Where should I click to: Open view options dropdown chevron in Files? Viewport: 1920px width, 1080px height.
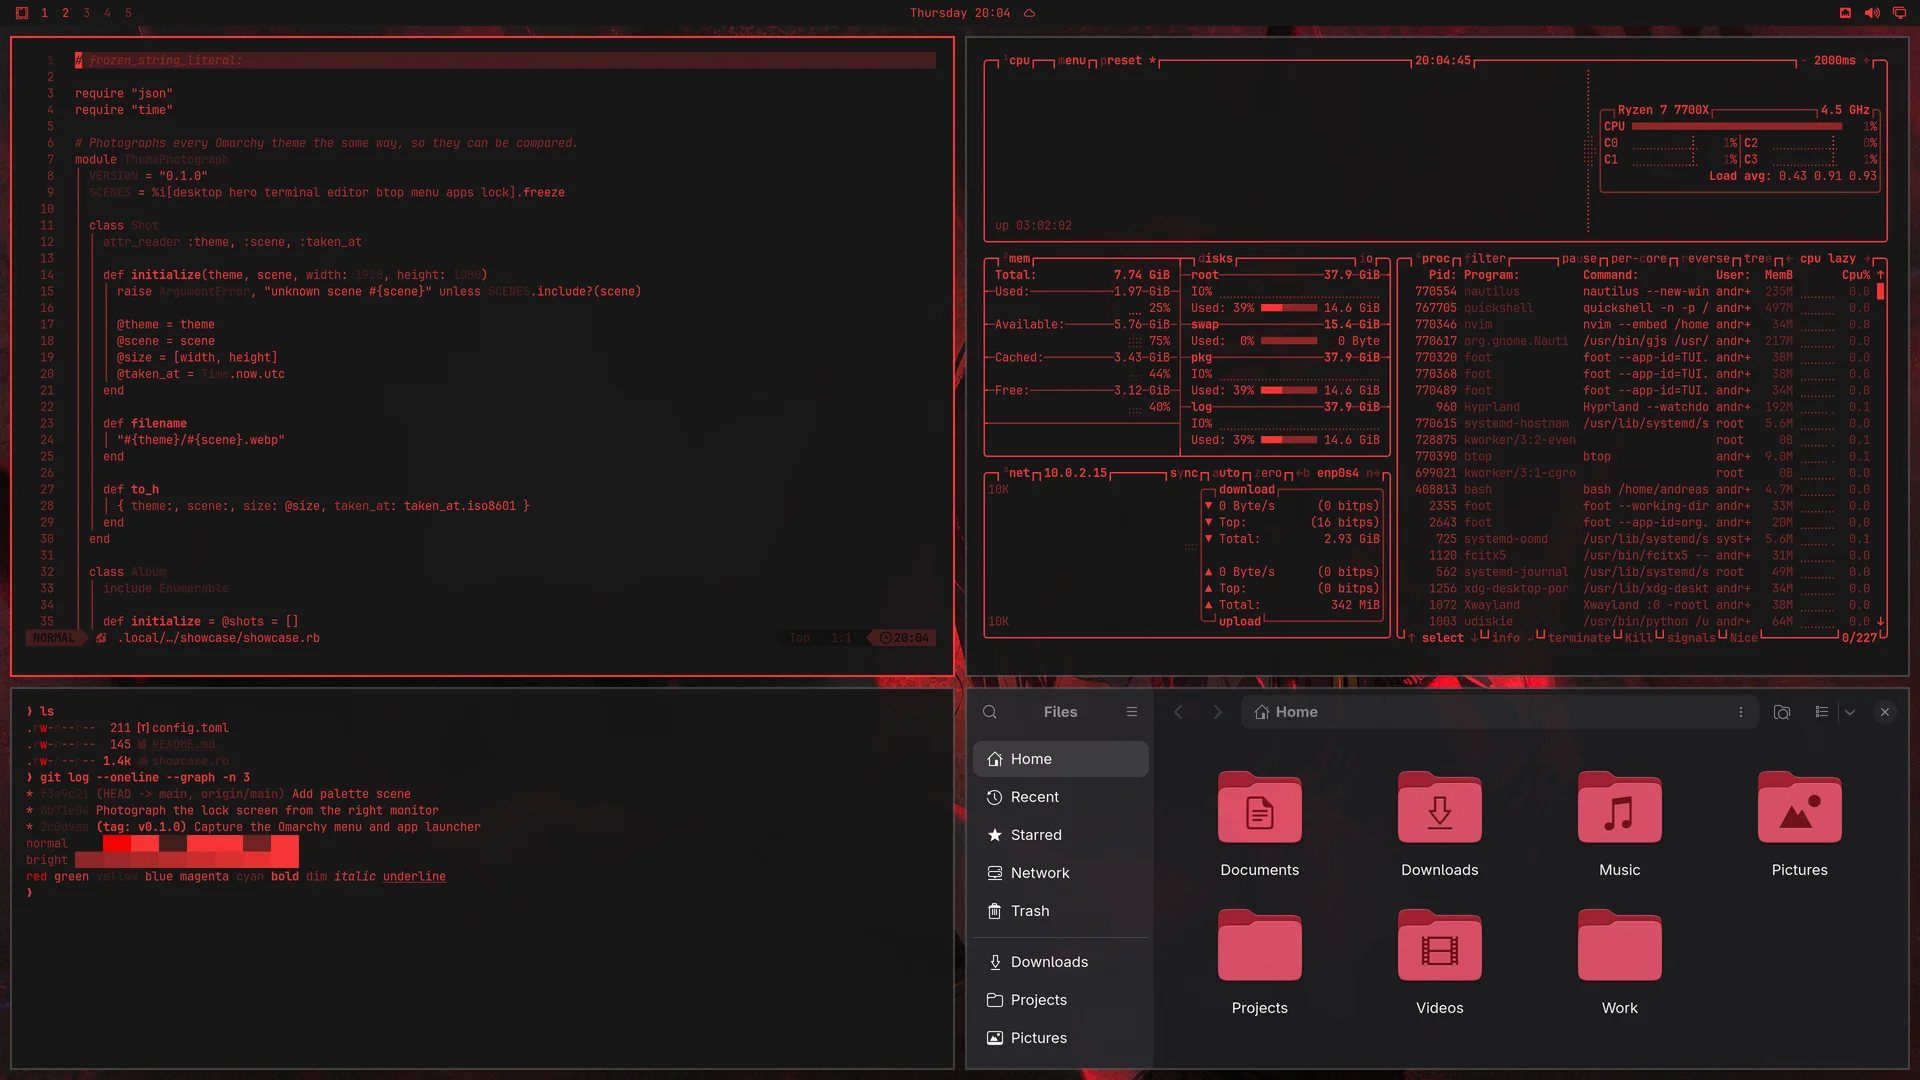click(x=1850, y=712)
